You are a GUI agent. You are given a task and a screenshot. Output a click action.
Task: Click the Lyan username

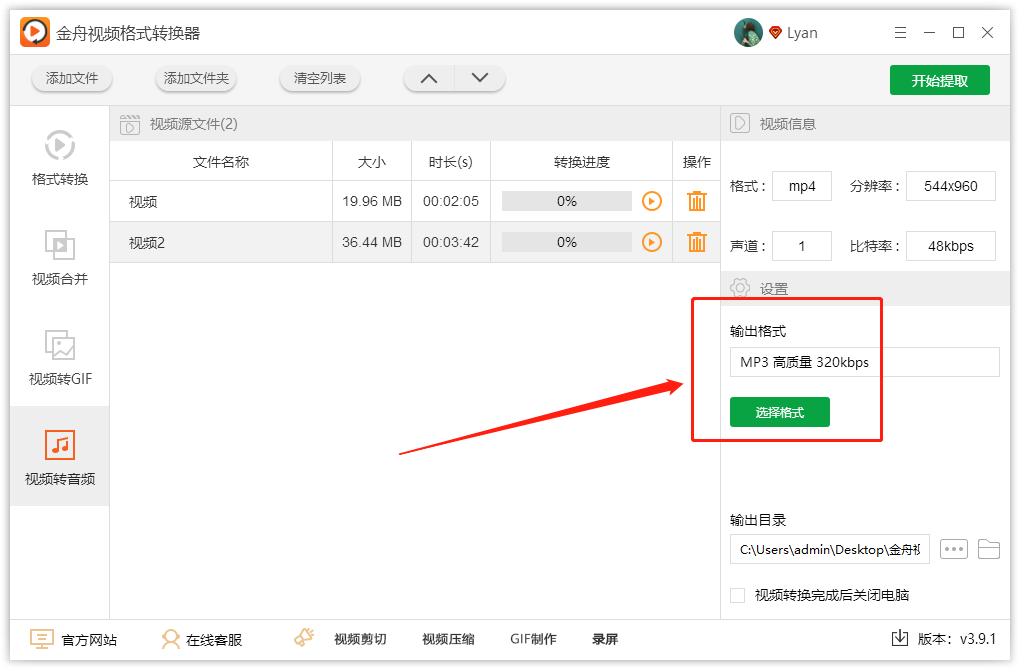802,33
